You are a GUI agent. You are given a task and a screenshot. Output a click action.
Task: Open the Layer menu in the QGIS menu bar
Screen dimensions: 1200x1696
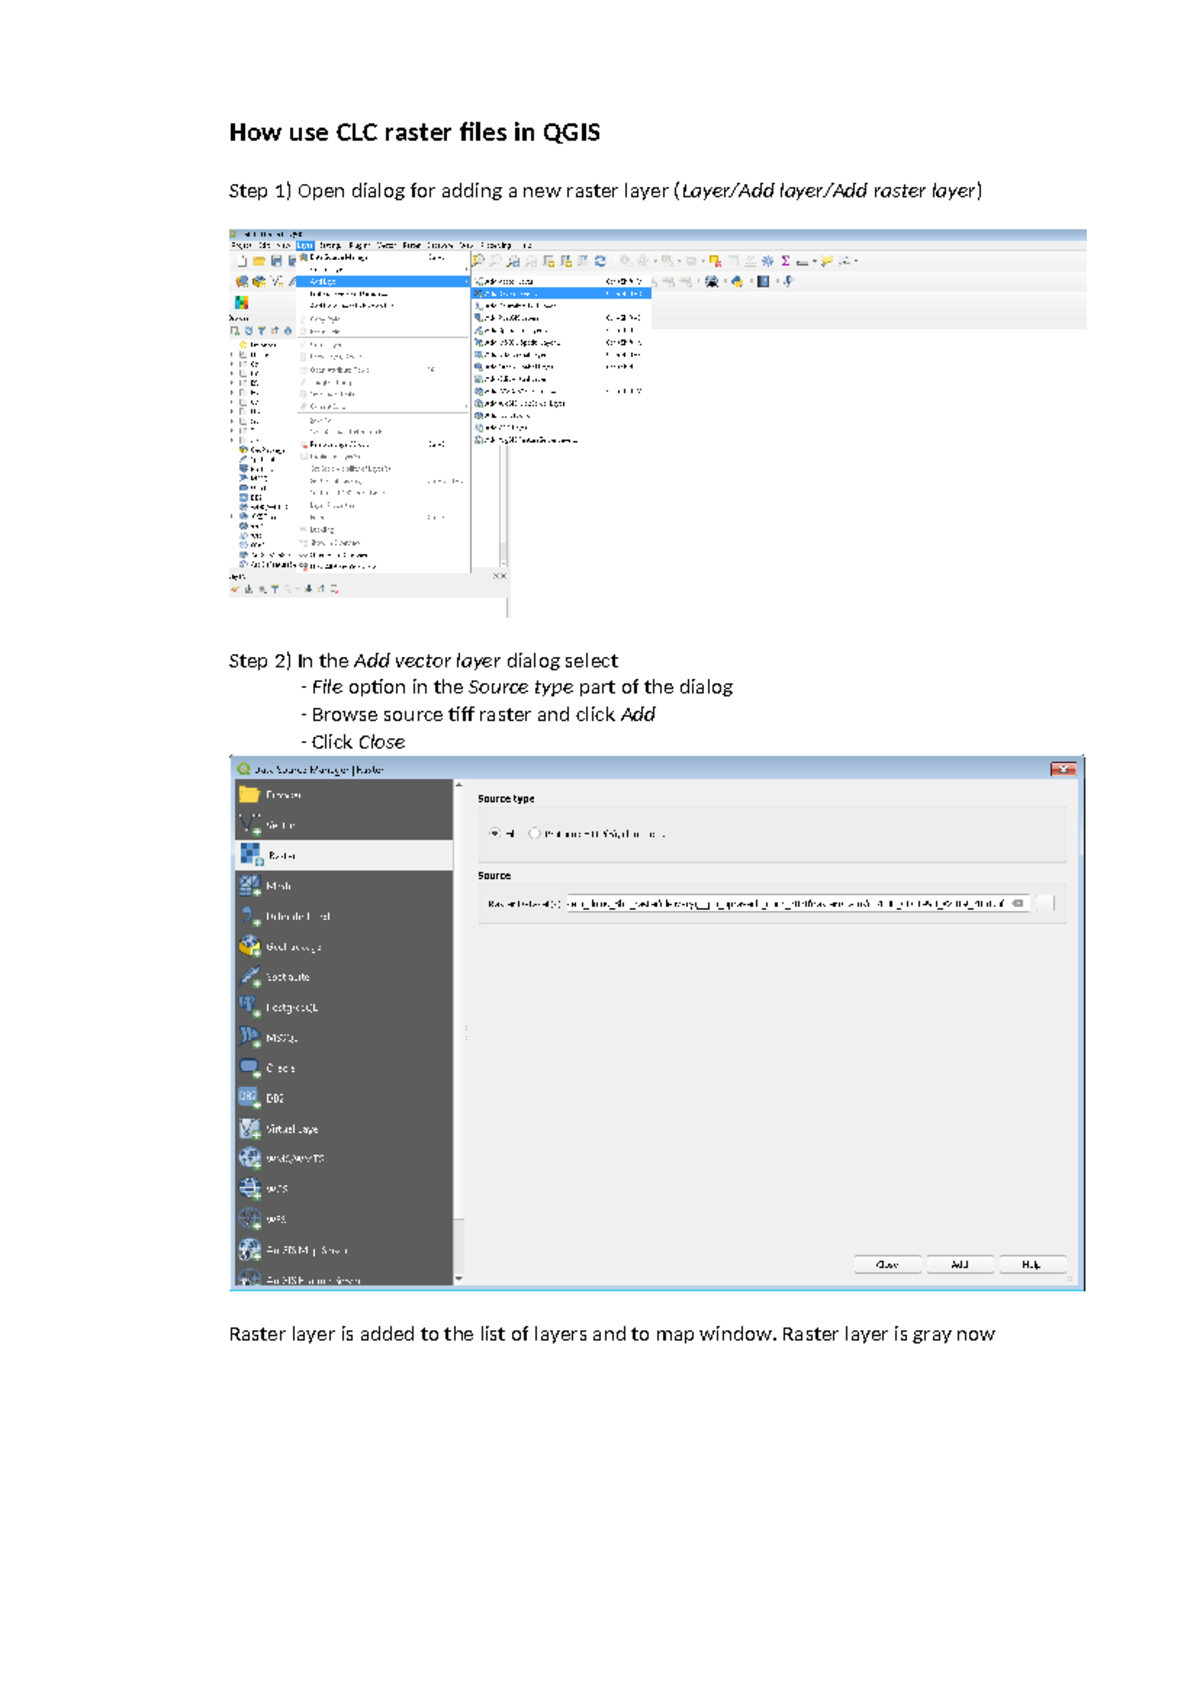pyautogui.click(x=305, y=245)
